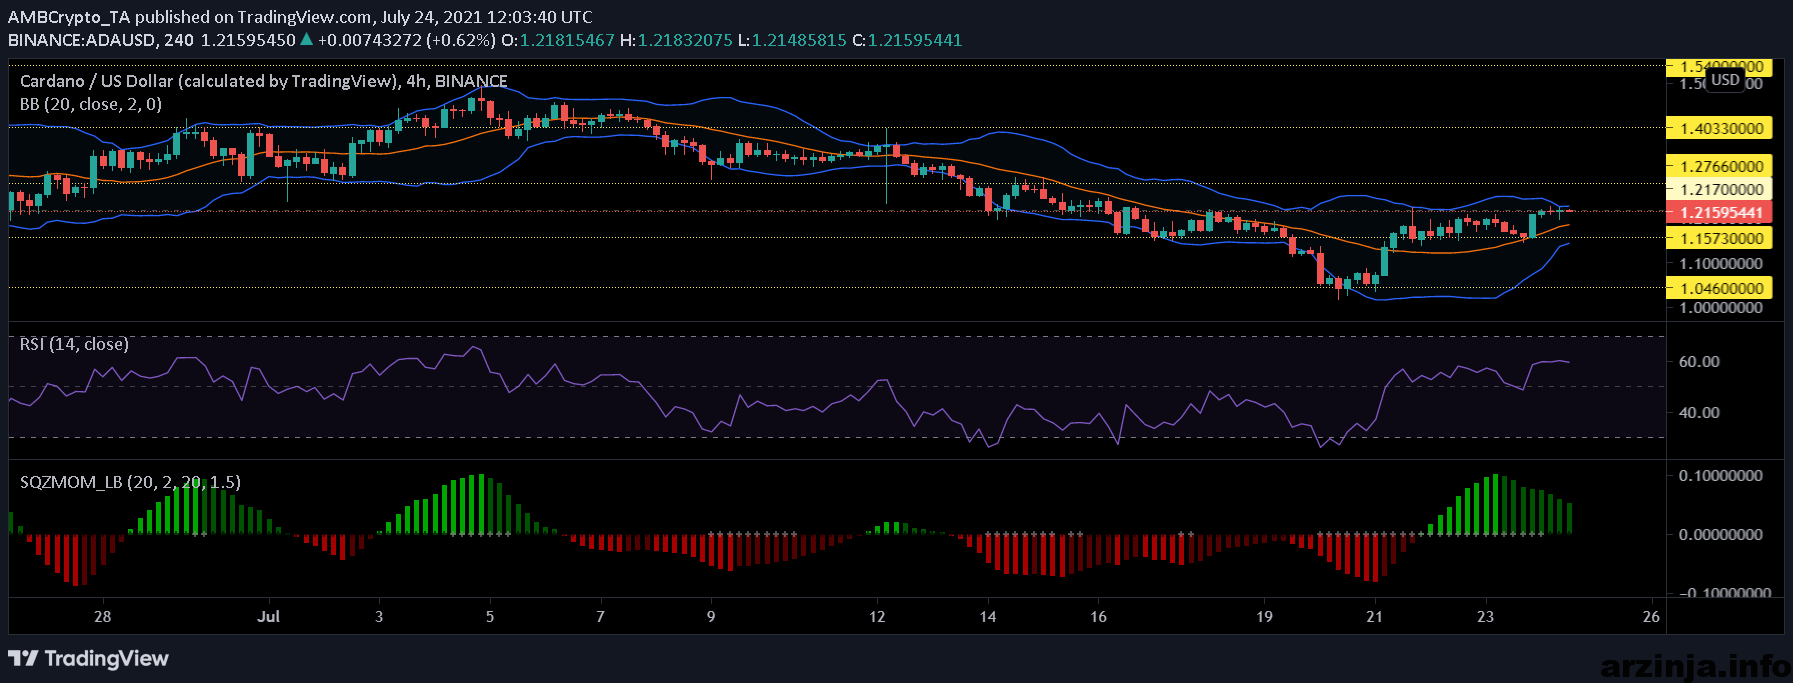Click the 1.27660000 yellow price level
This screenshot has width=1793, height=683.
coord(1720,166)
